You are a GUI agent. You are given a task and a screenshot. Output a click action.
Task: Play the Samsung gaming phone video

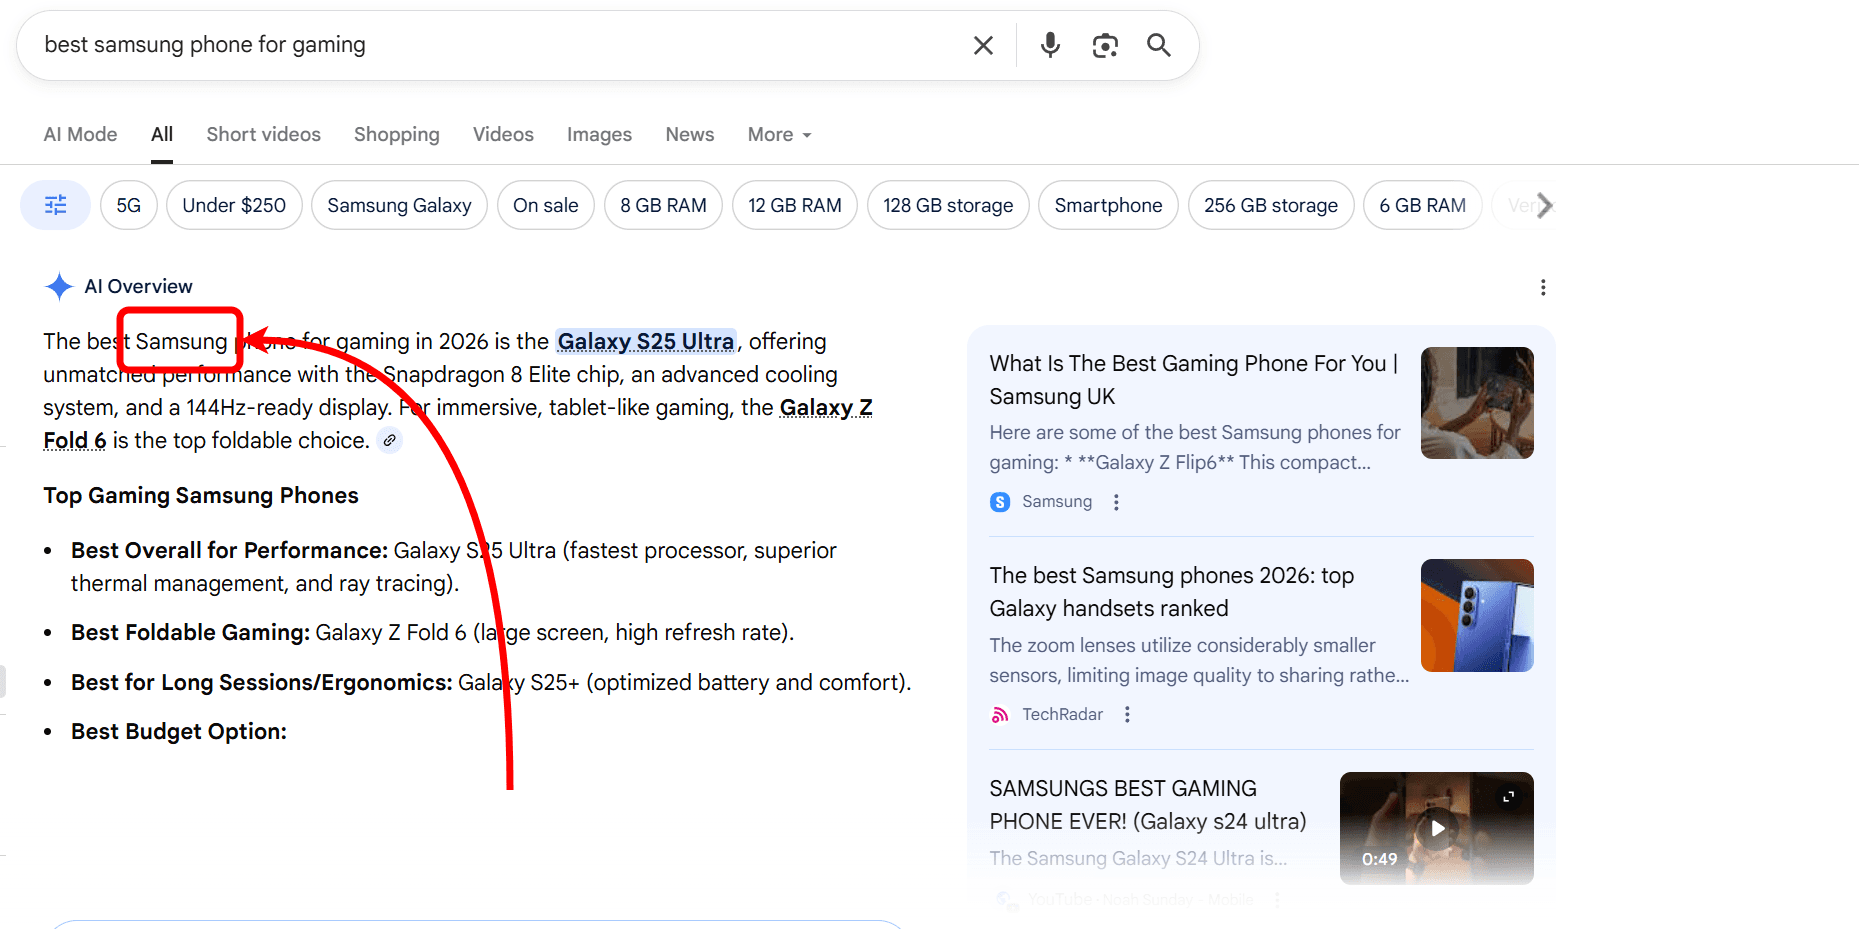(x=1437, y=829)
